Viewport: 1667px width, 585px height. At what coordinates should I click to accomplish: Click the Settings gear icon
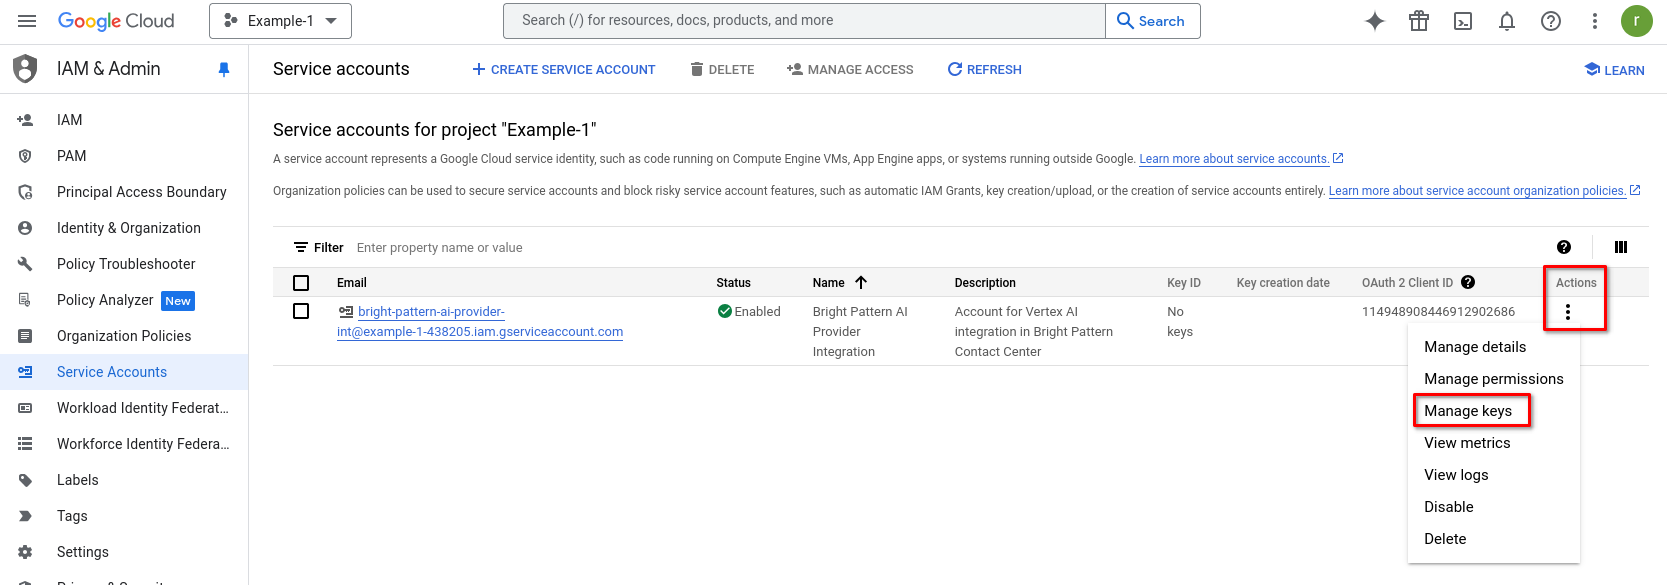coord(25,552)
